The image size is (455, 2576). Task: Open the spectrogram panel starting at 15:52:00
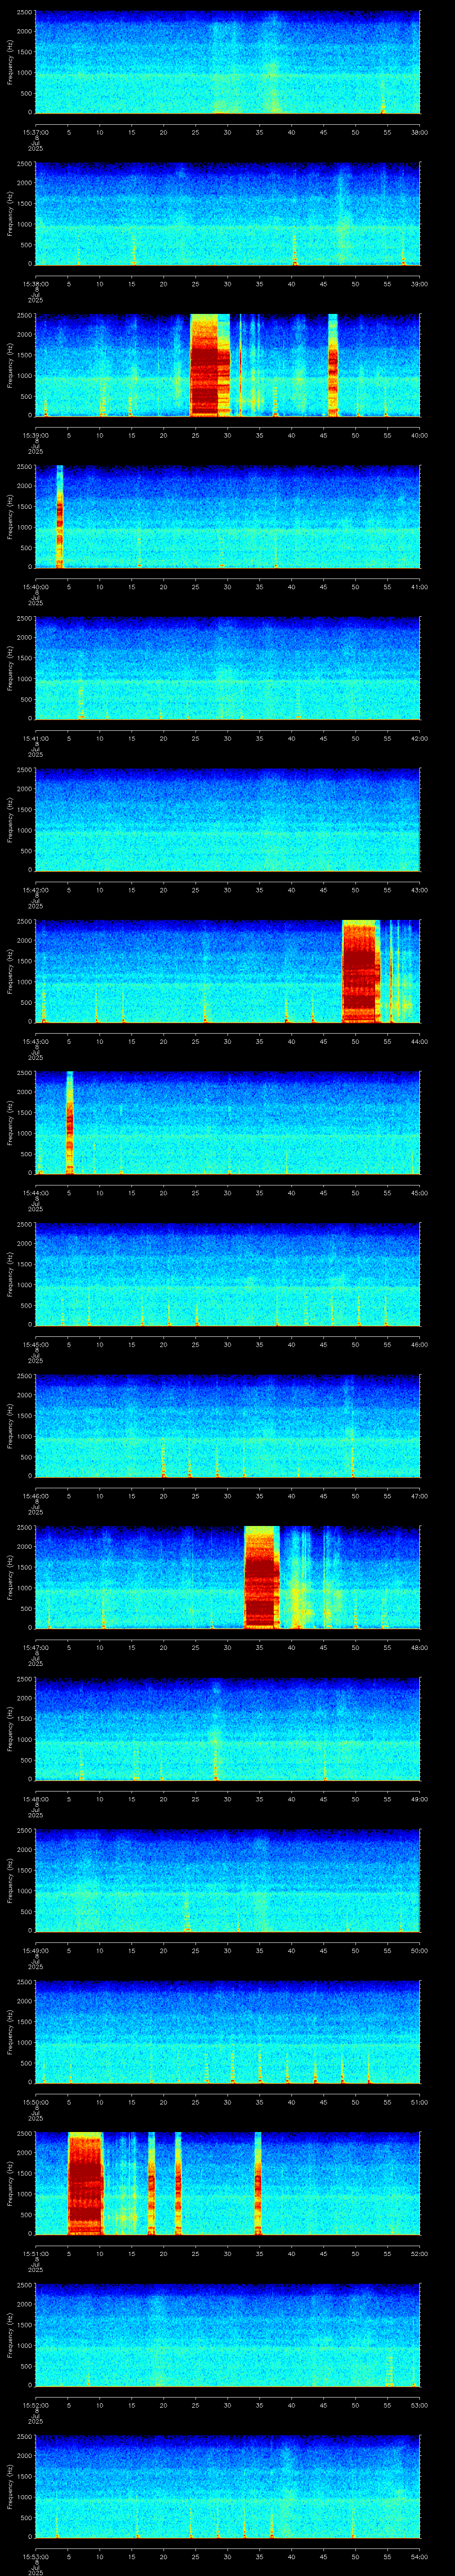click(x=227, y=2336)
